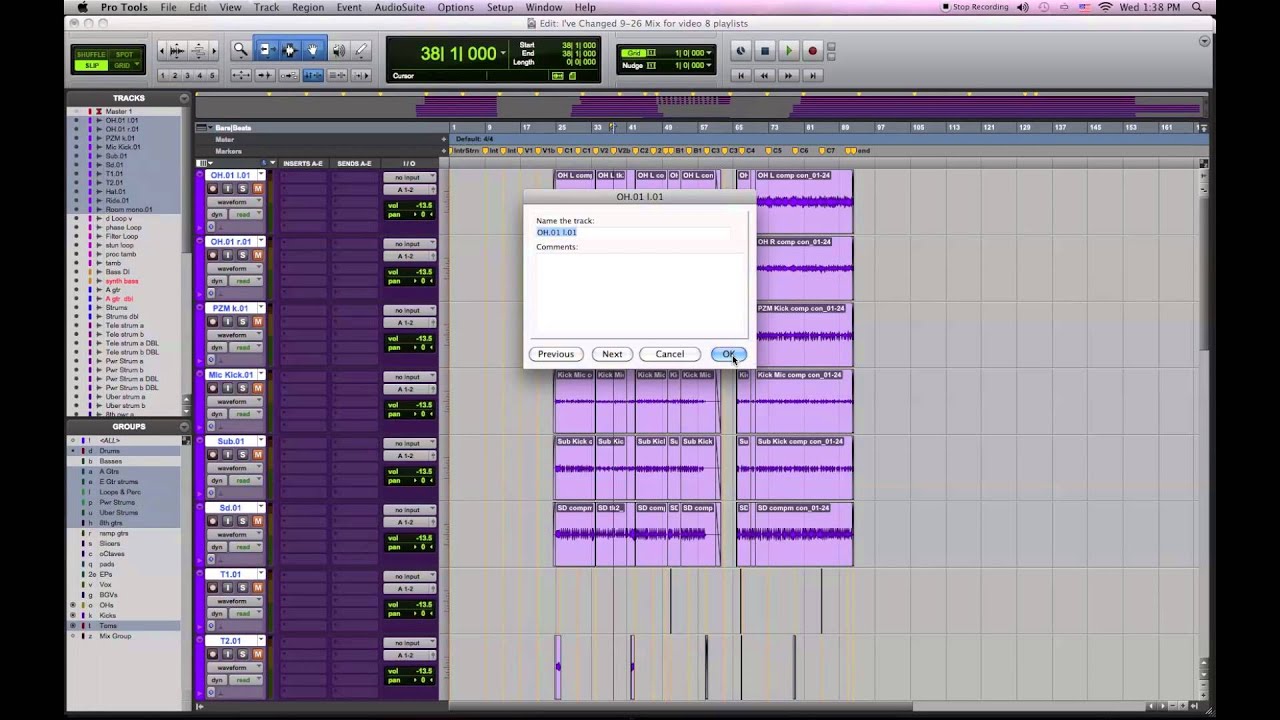Click vol -13.5 field on OH.01 l.01

coord(410,205)
